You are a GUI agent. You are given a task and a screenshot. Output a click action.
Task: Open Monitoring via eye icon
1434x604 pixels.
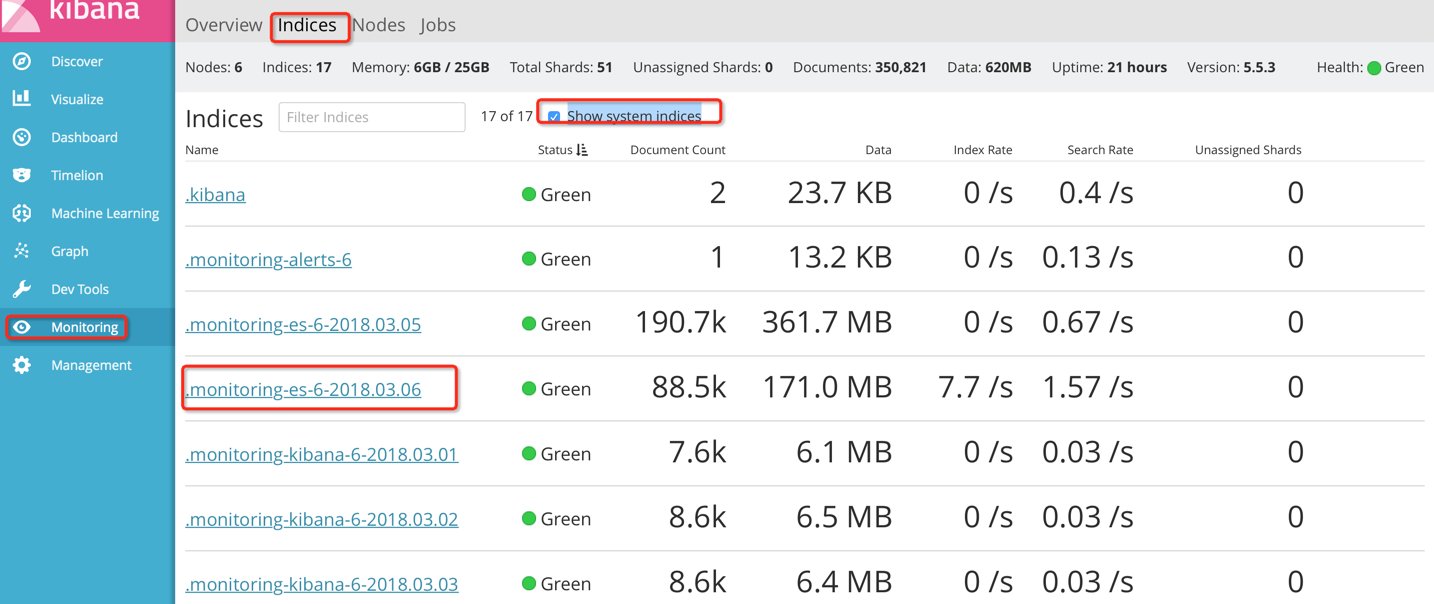pos(22,327)
